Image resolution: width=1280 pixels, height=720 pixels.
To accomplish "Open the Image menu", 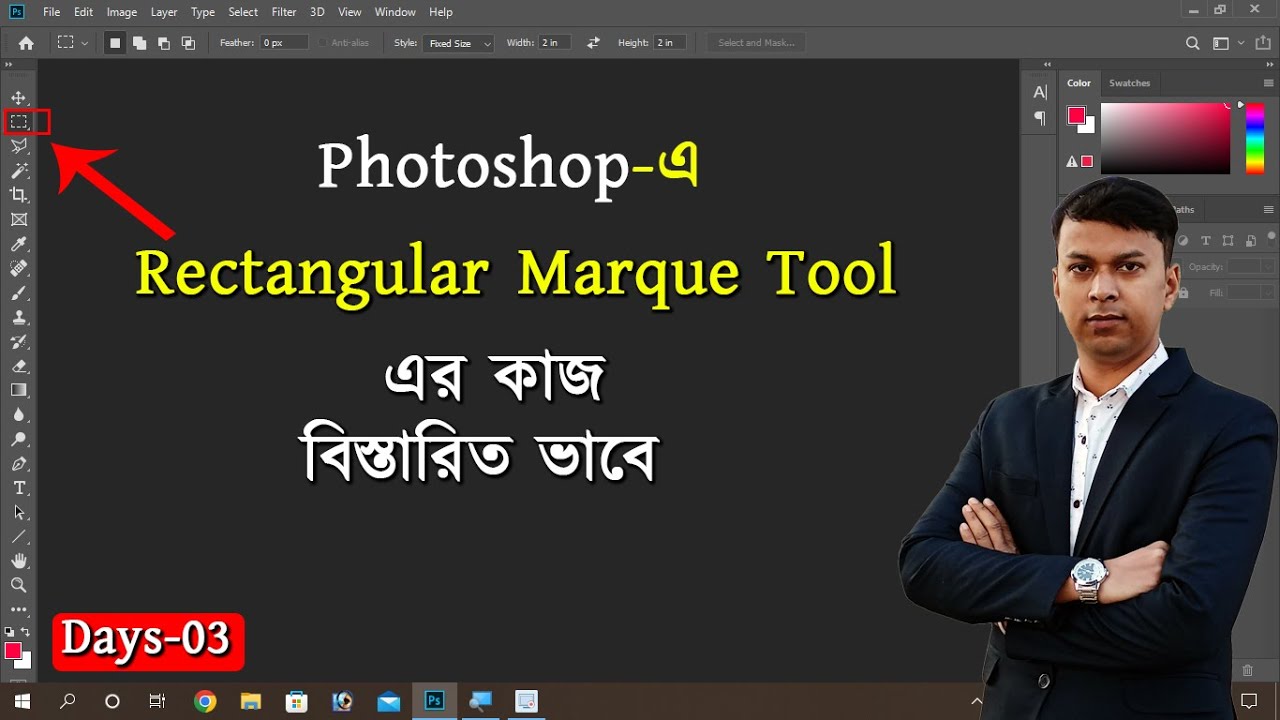I will tap(122, 12).
